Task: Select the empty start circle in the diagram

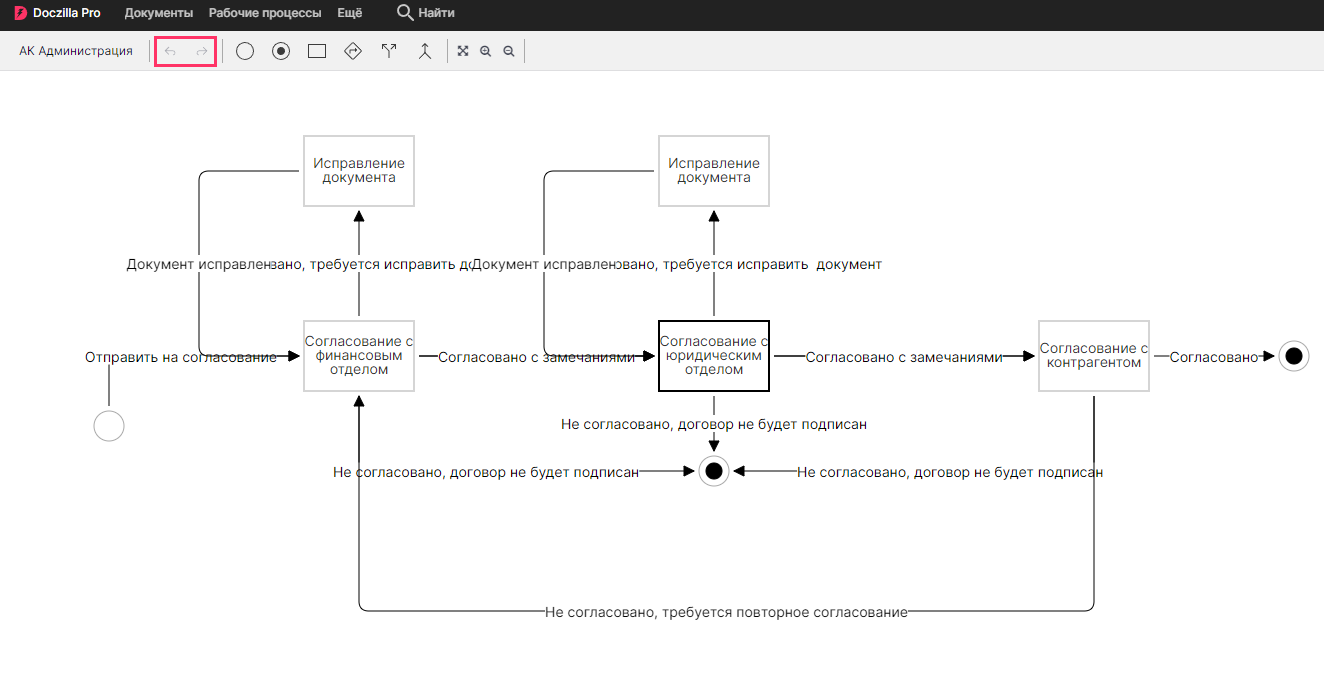Action: [x=109, y=426]
